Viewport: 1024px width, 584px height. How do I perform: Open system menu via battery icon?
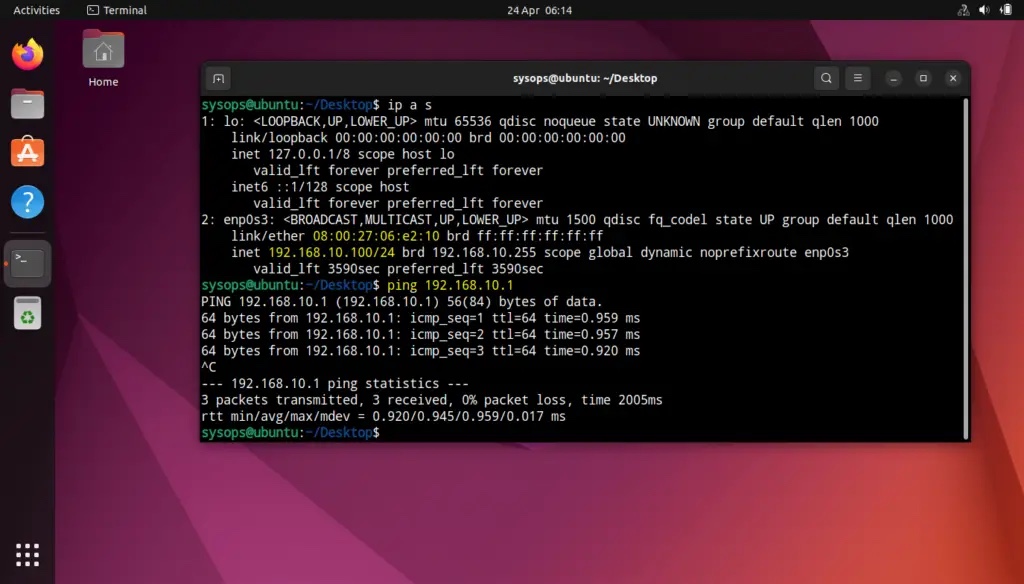[x=1003, y=10]
